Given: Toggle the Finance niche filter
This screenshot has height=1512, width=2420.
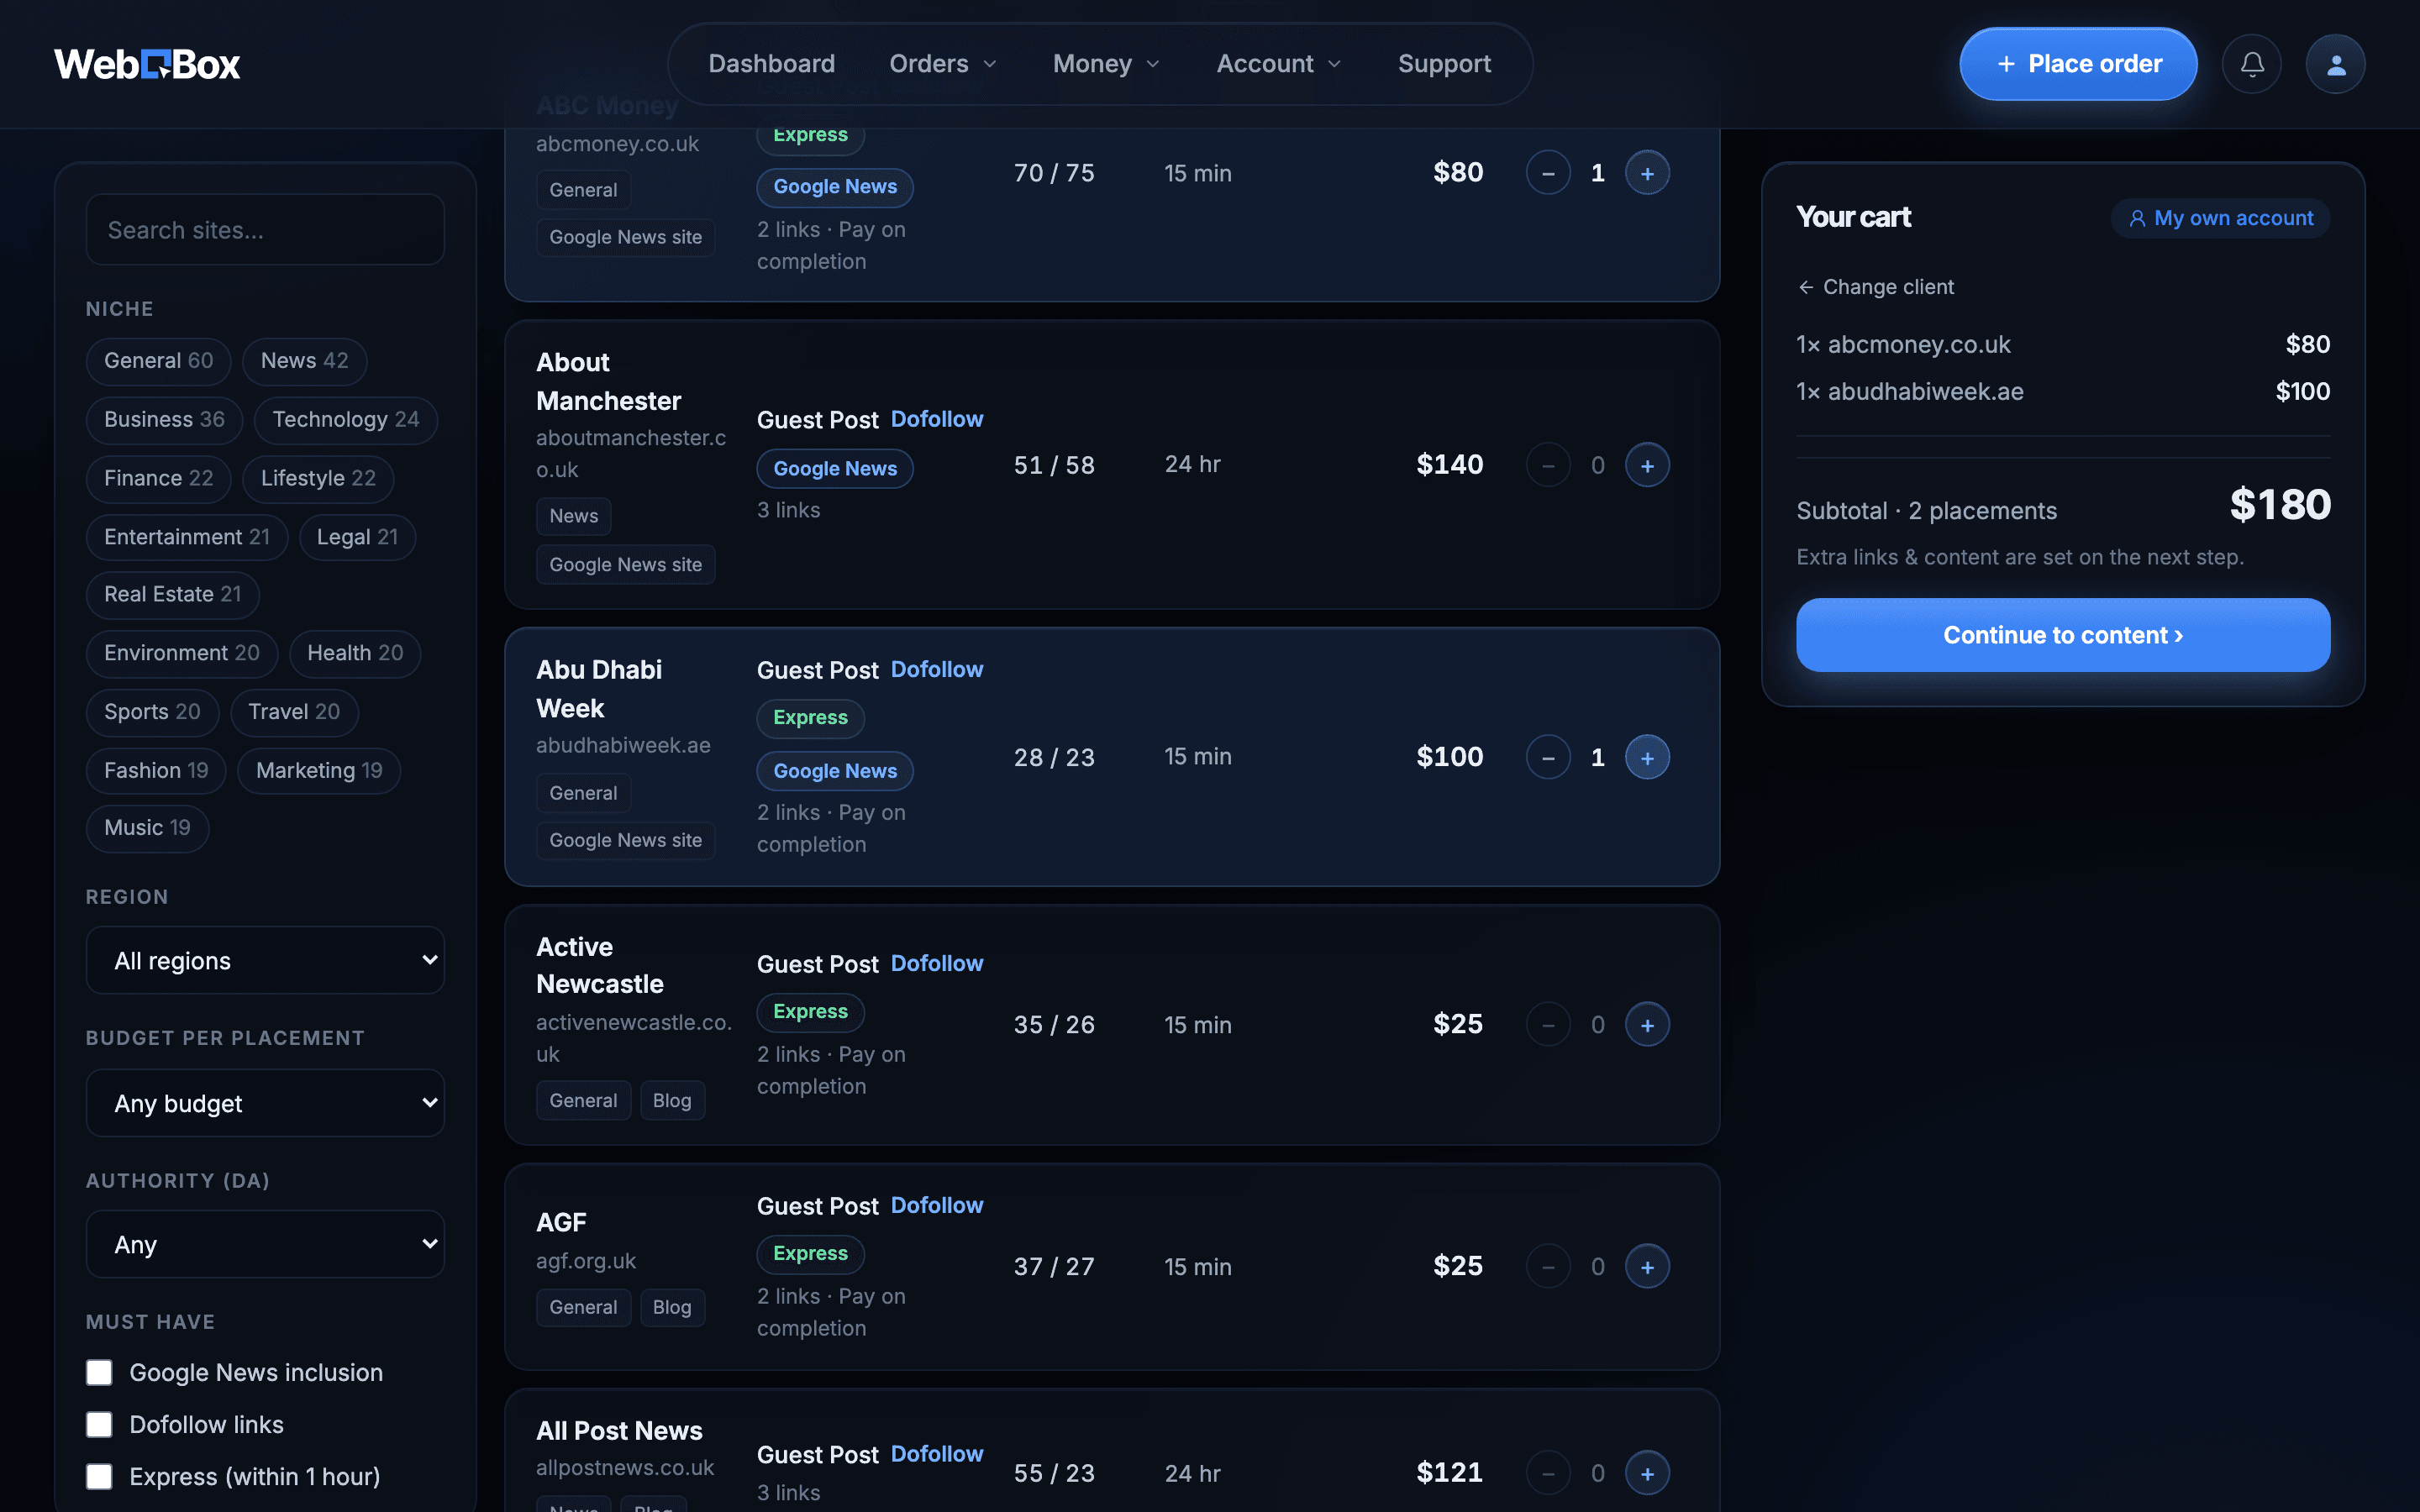Looking at the screenshot, I should [158, 478].
